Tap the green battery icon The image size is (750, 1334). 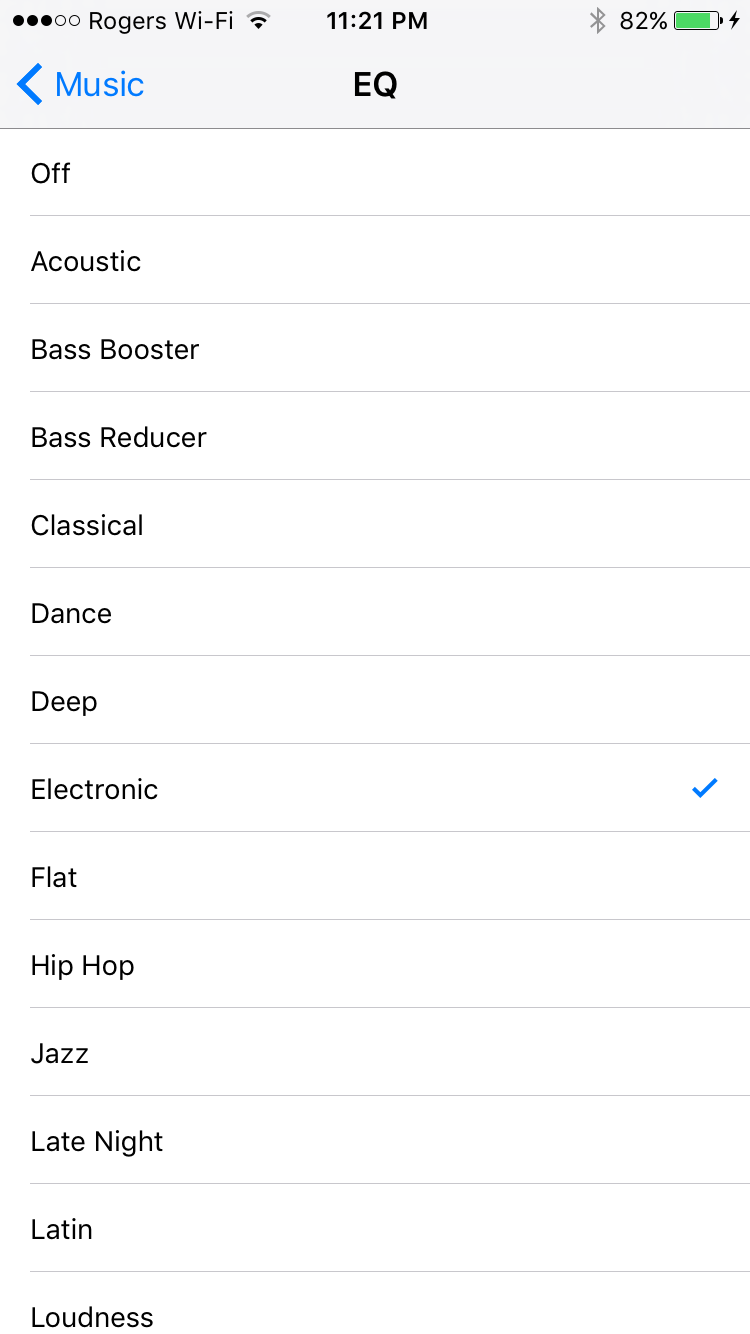click(x=697, y=21)
